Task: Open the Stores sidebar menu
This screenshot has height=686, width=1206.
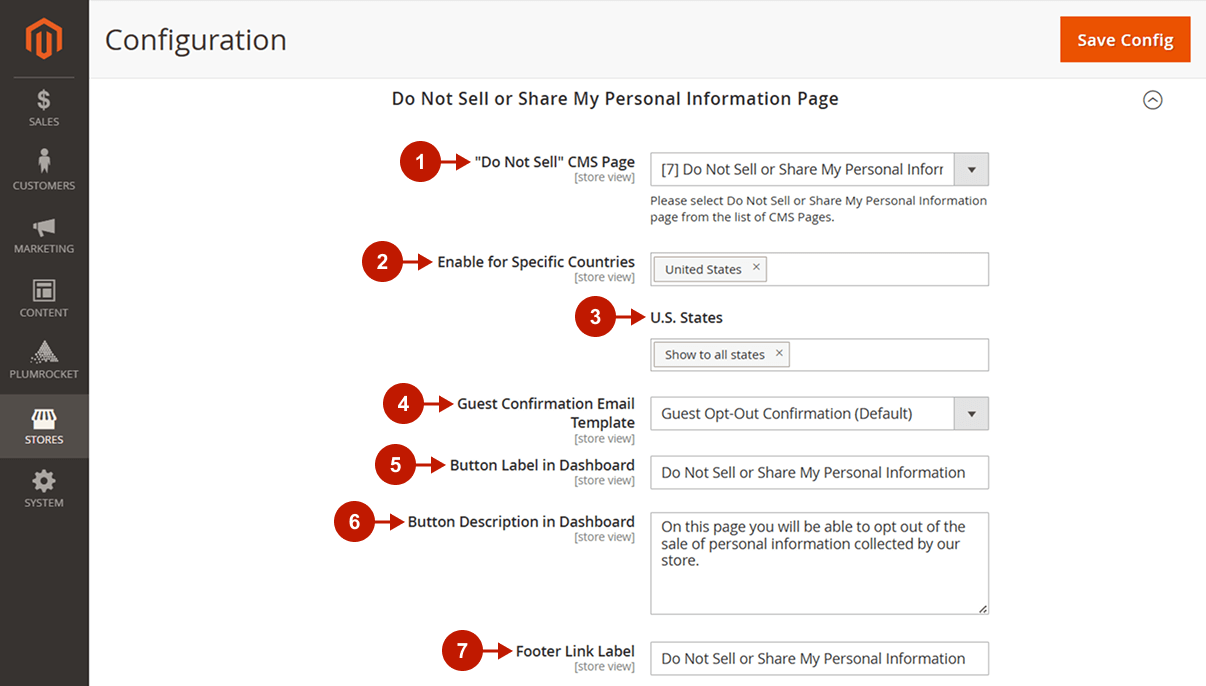Action: pyautogui.click(x=44, y=426)
